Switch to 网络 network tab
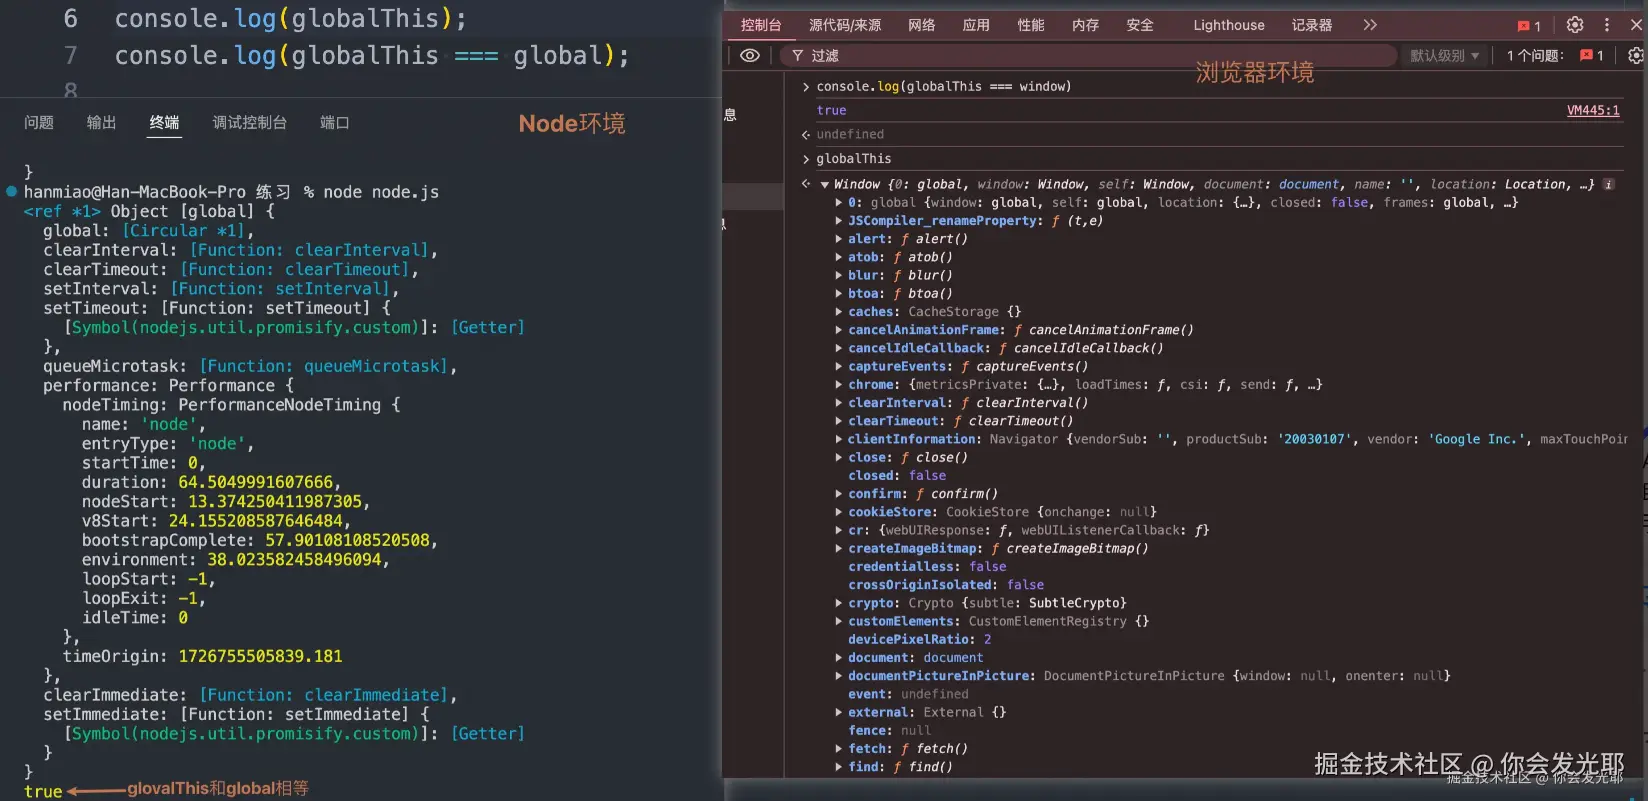This screenshot has width=1648, height=801. 922,25
